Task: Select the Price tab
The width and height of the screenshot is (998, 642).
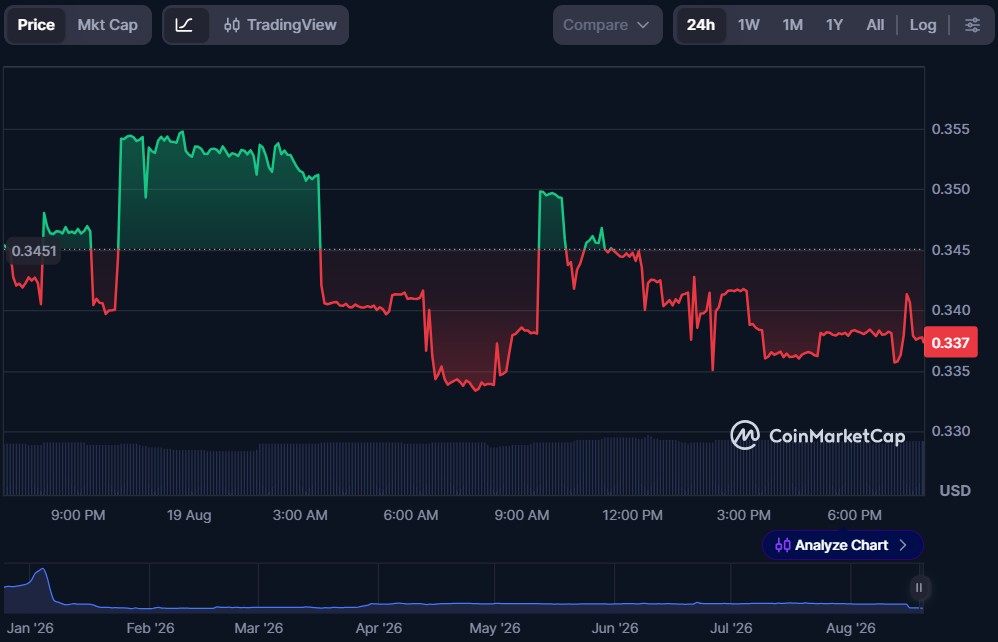Action: point(36,25)
